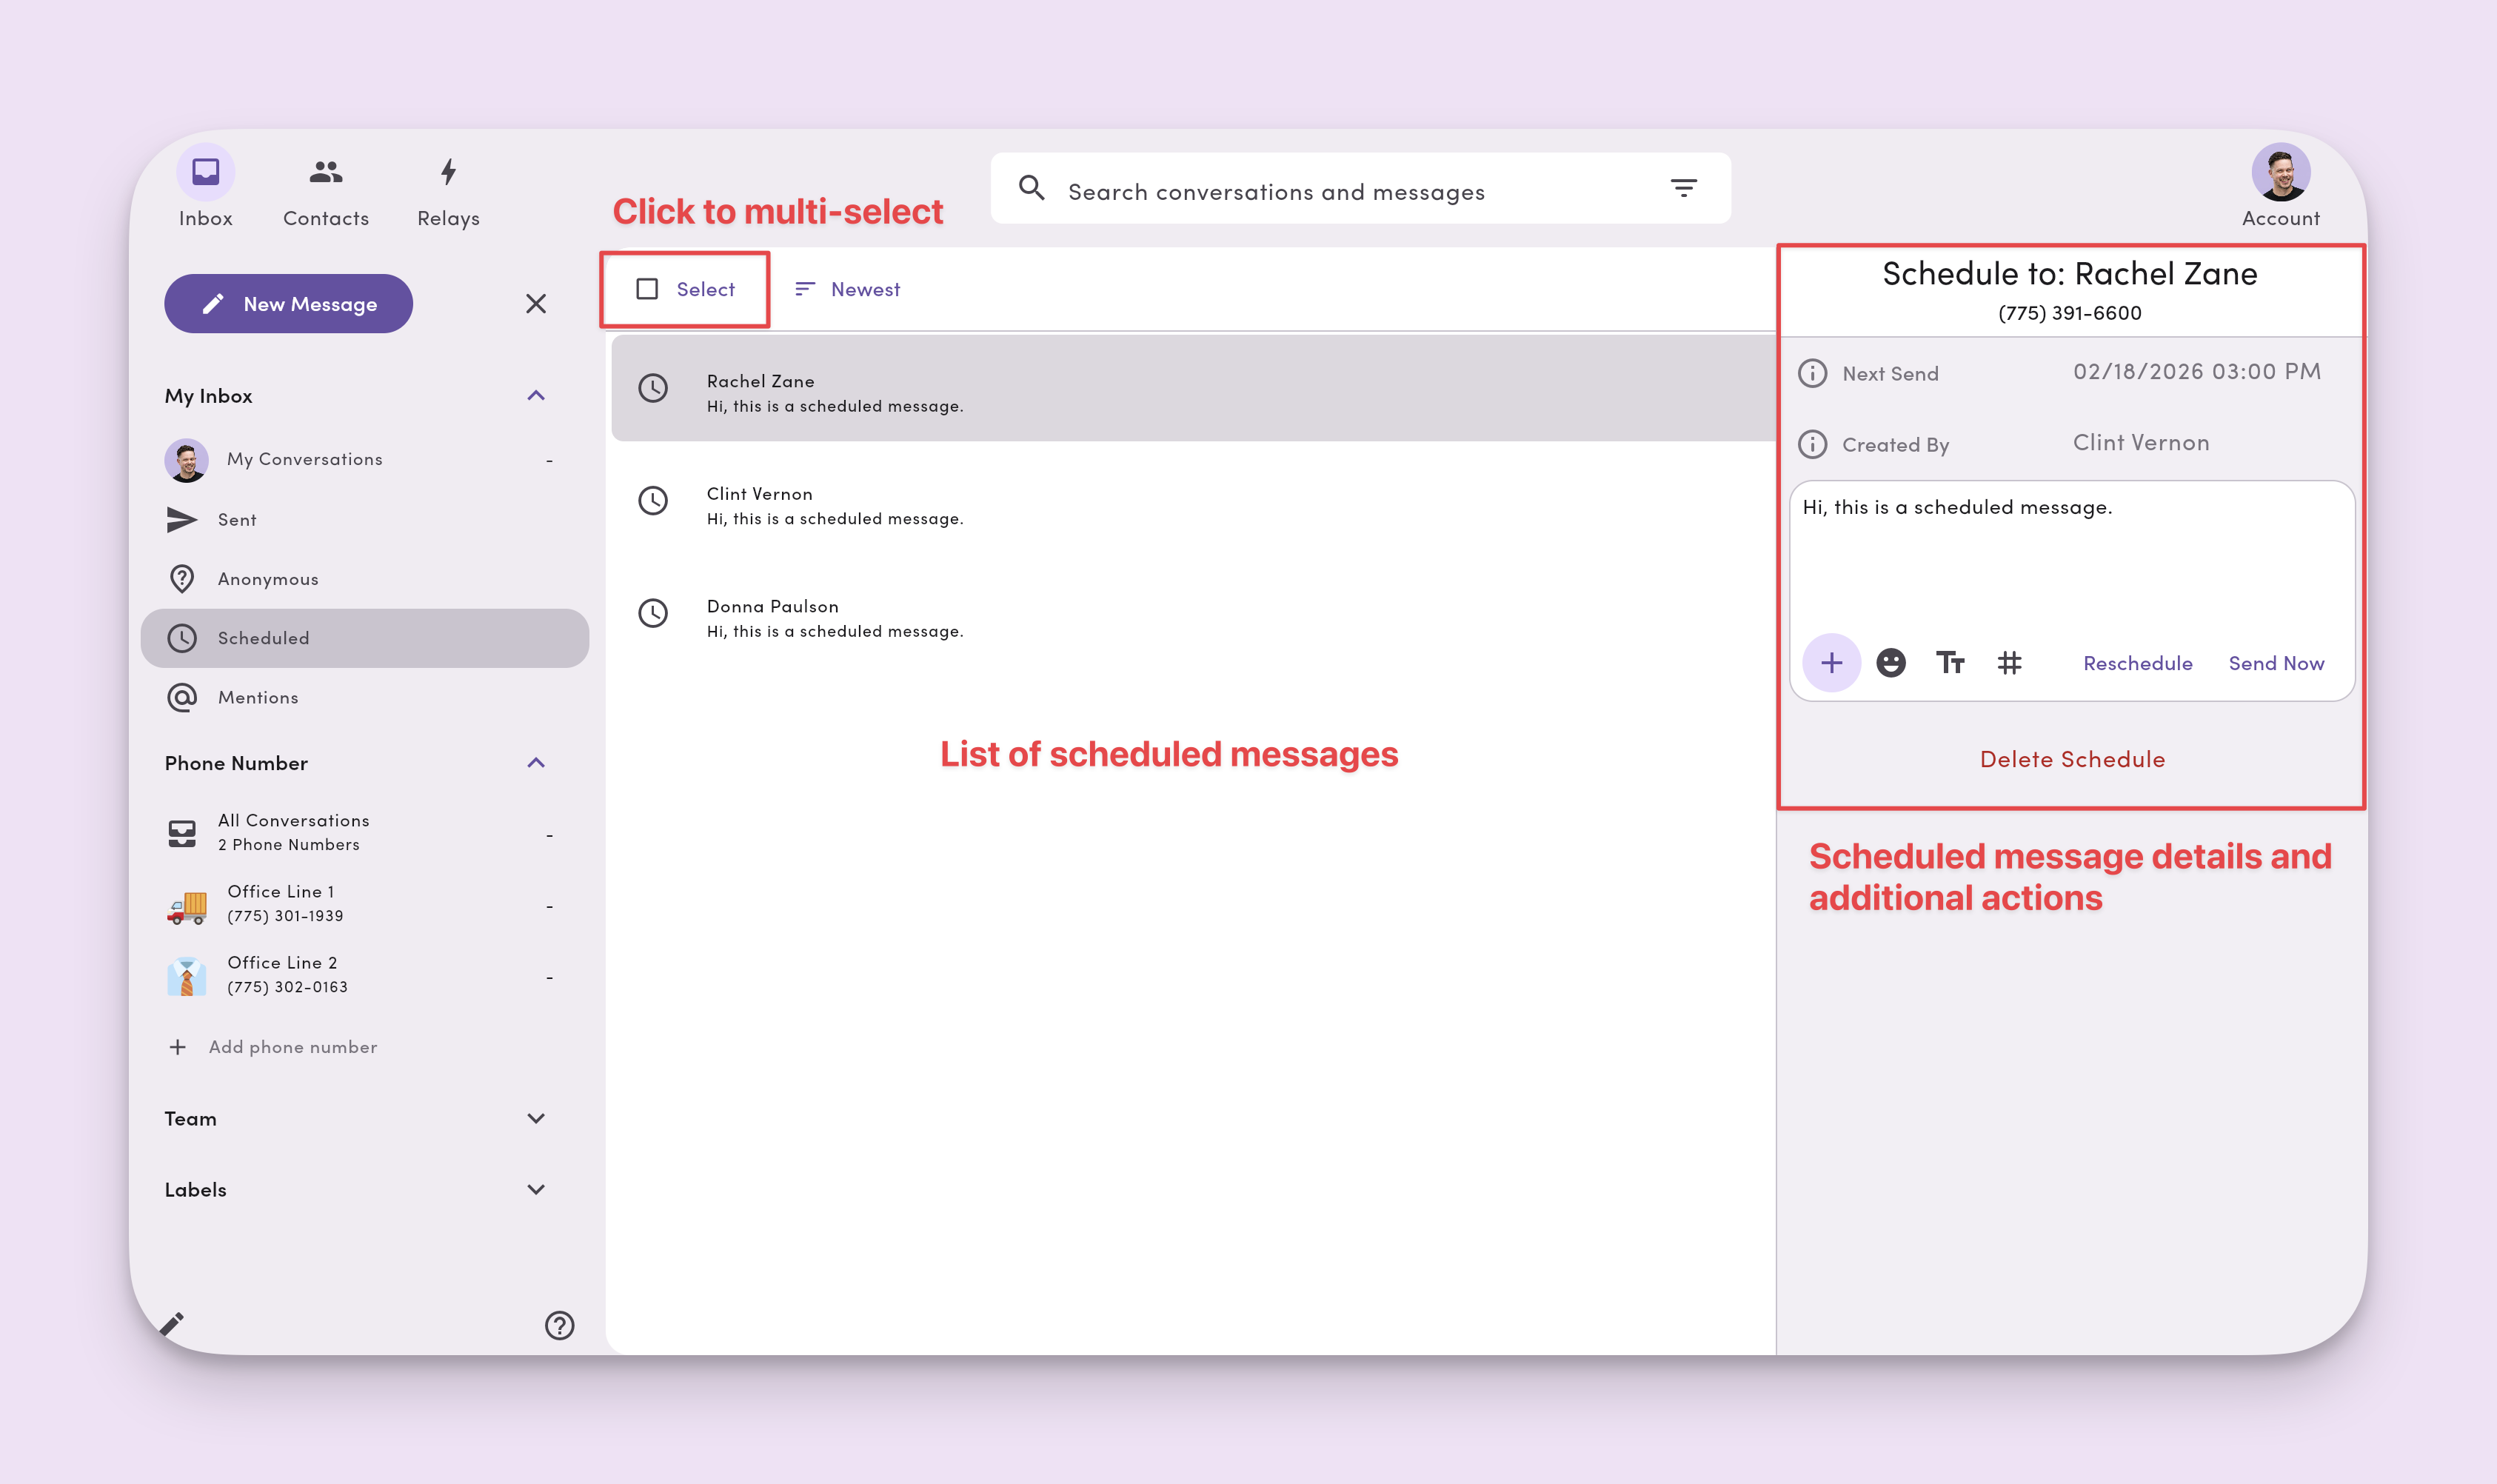Viewport: 2497px width, 1484px height.
Task: Expand the Team section
Action: click(x=537, y=1118)
